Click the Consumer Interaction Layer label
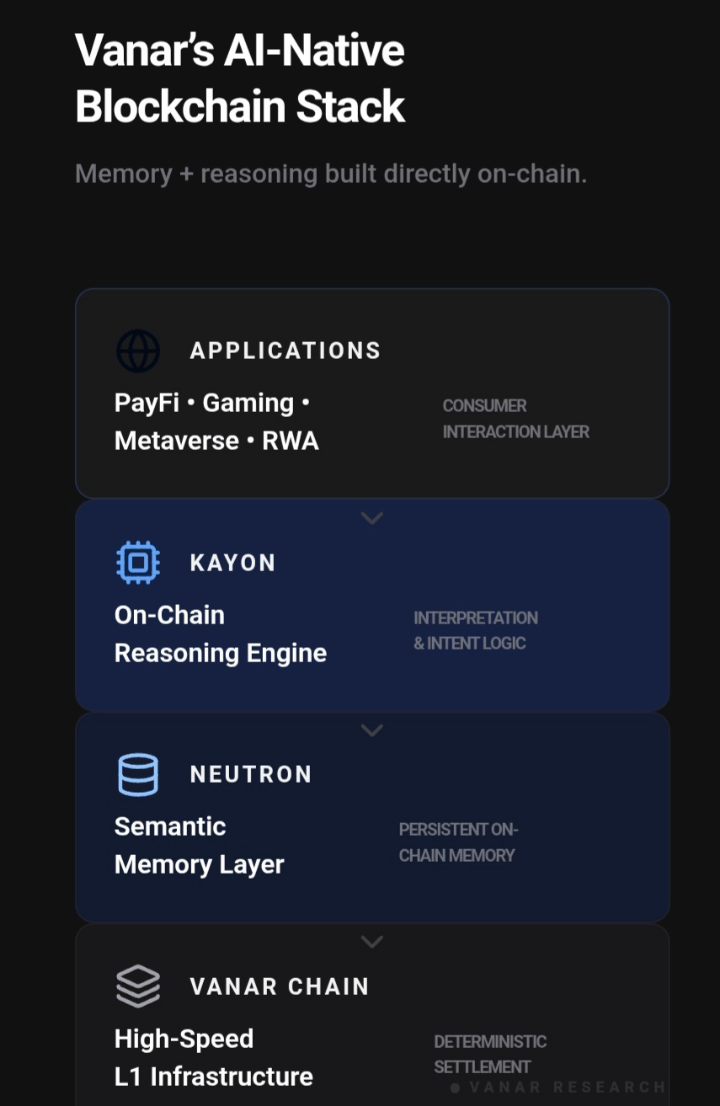 pos(515,419)
